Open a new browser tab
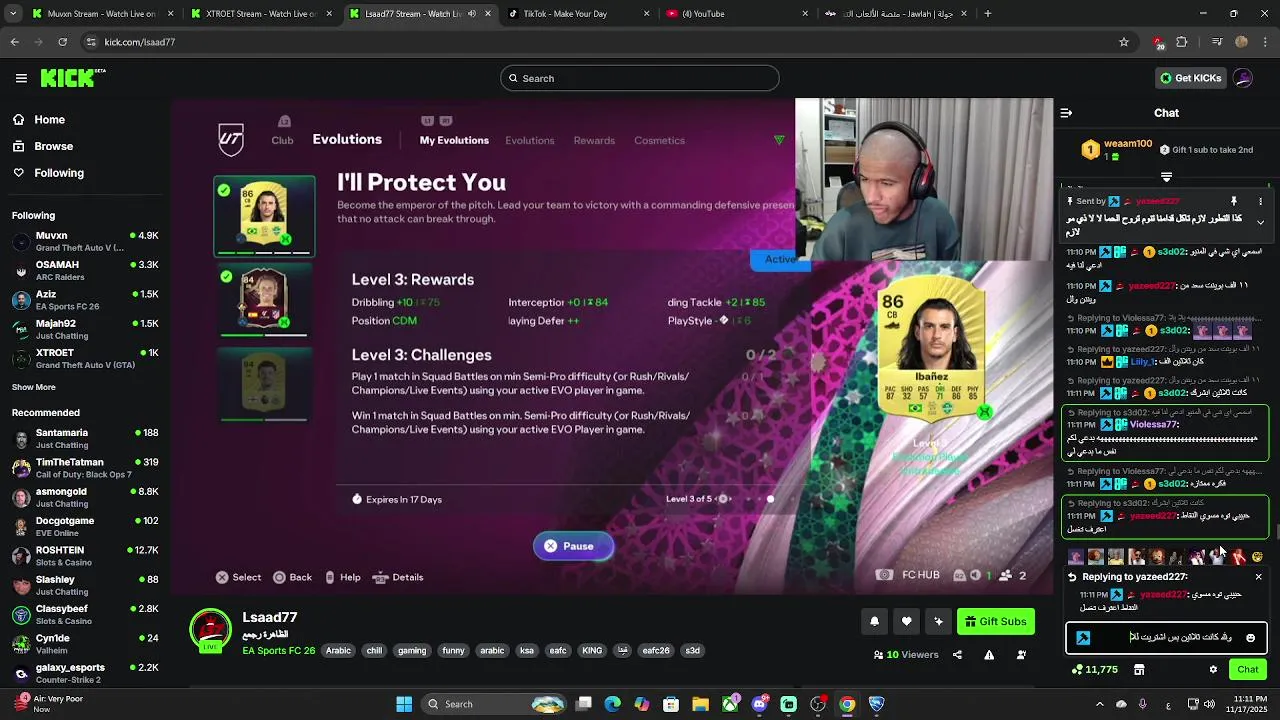Viewport: 1280px width, 720px height. coord(987,14)
